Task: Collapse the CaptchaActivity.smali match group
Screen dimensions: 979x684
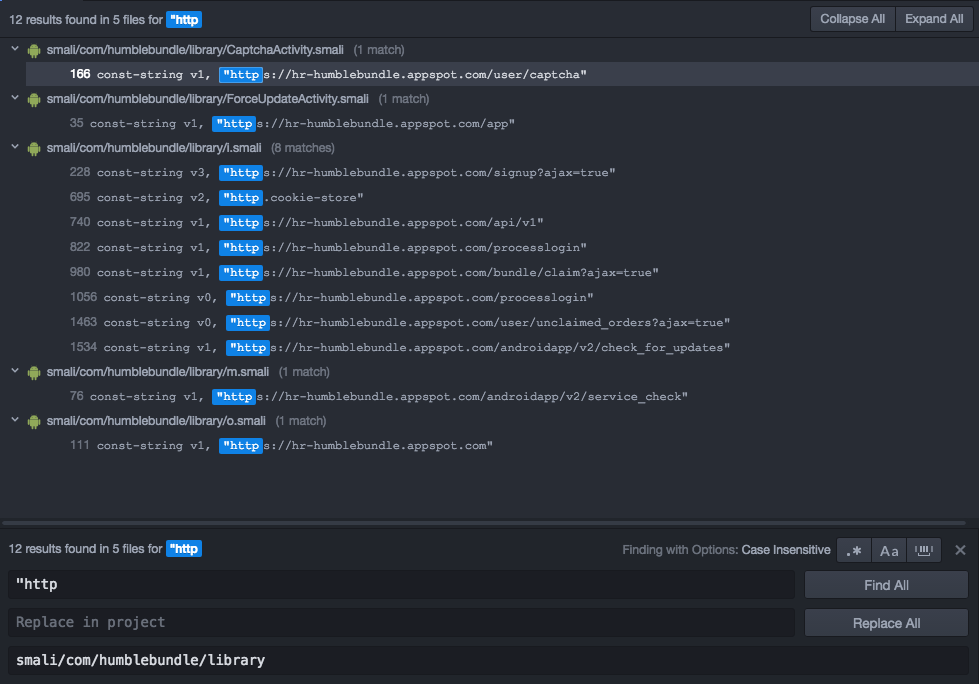Action: (14, 49)
